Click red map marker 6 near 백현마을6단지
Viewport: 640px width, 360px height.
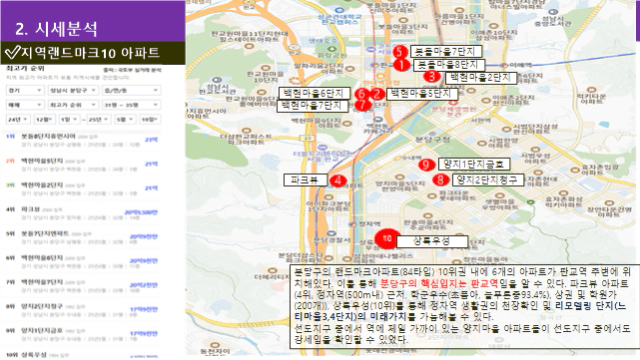tap(362, 94)
